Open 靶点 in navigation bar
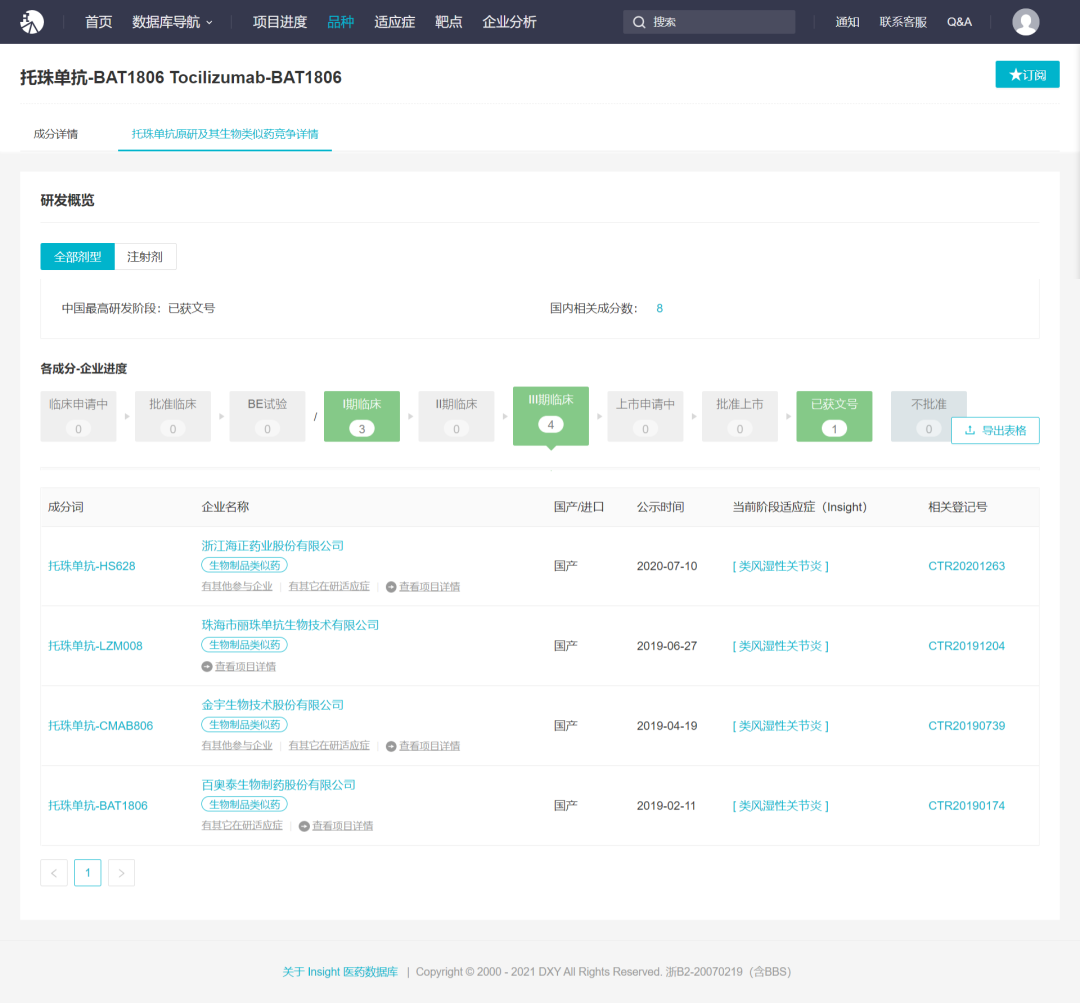This screenshot has height=1003, width=1080. click(448, 22)
